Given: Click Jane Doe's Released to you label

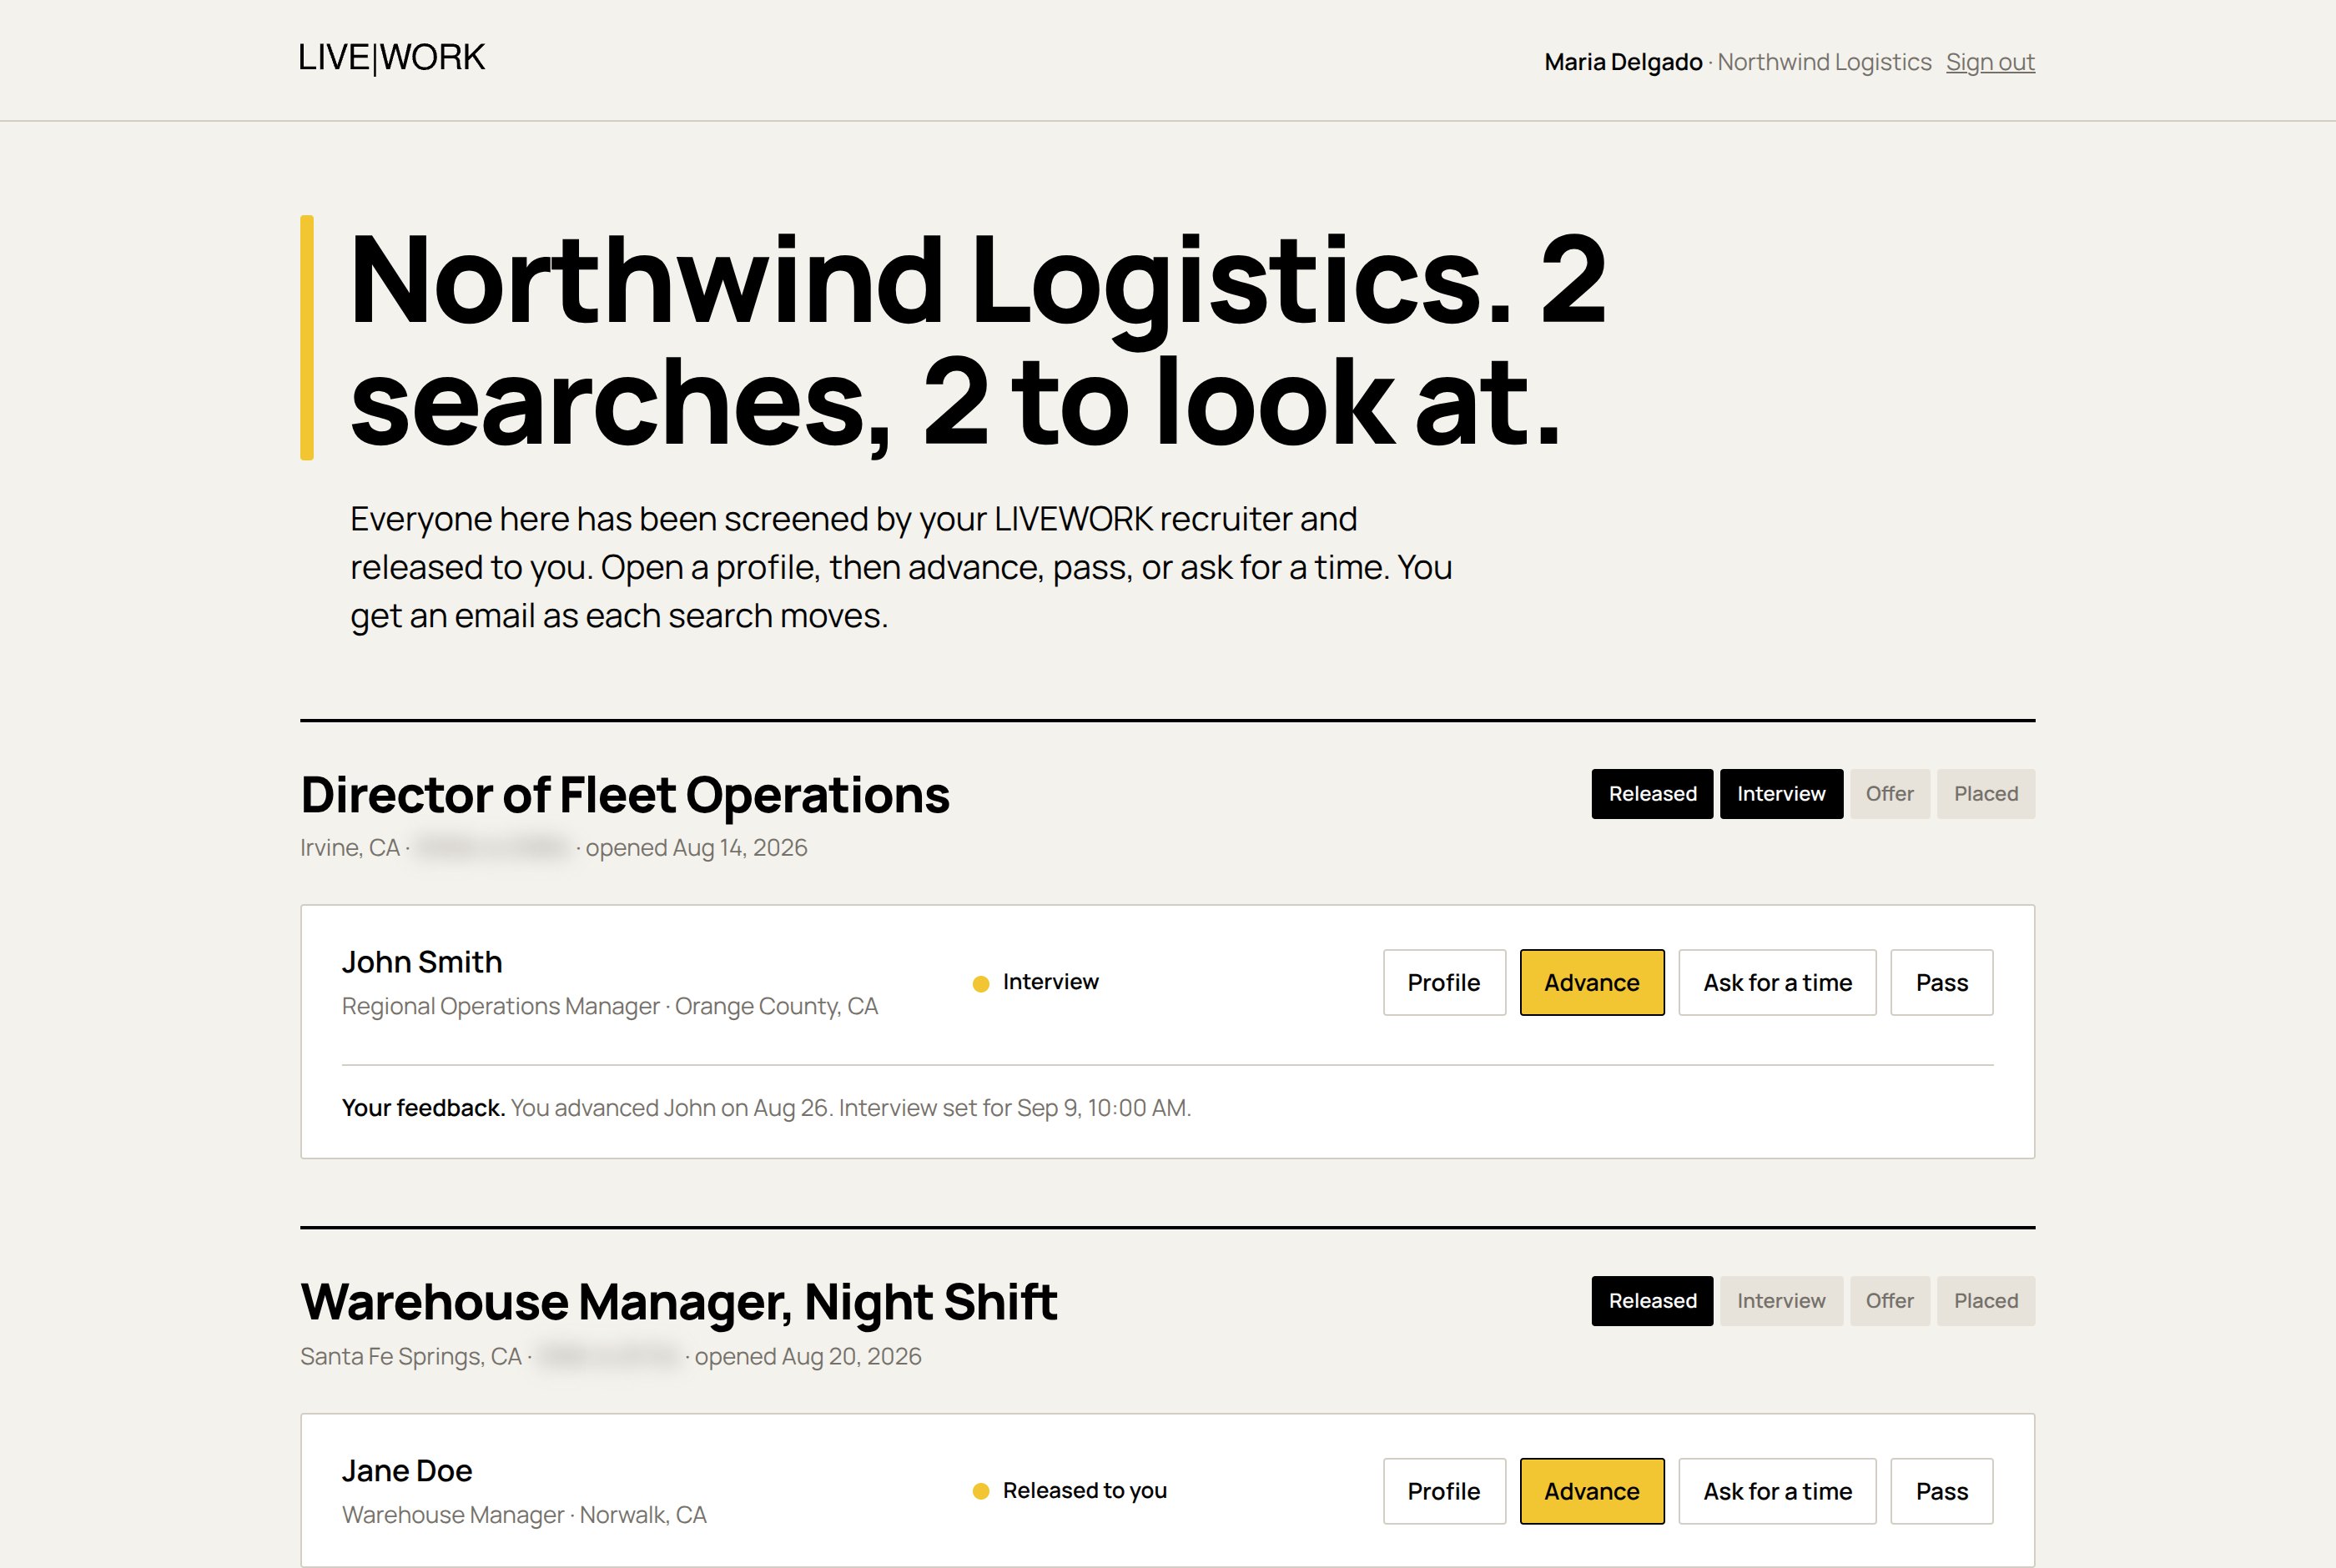Looking at the screenshot, I should (1085, 1491).
